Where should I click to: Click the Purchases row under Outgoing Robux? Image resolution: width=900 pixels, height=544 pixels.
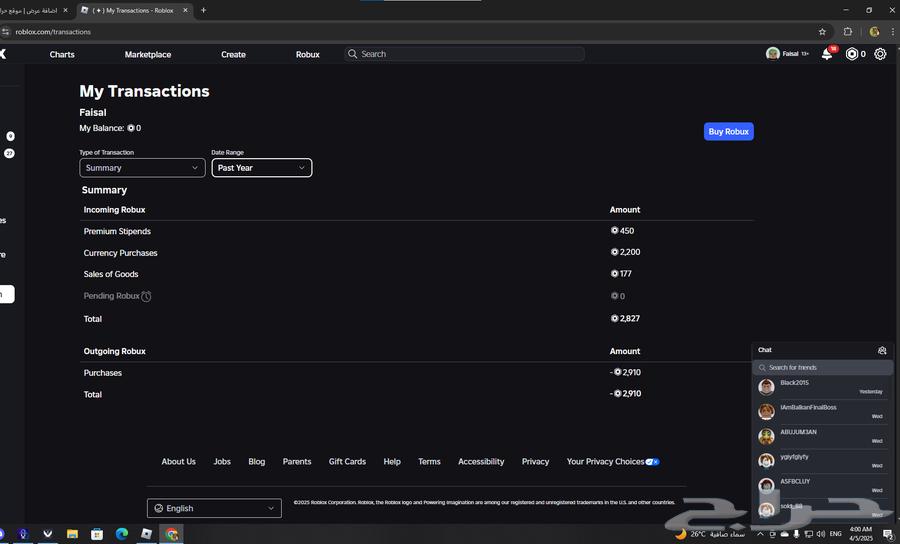pyautogui.click(x=417, y=373)
